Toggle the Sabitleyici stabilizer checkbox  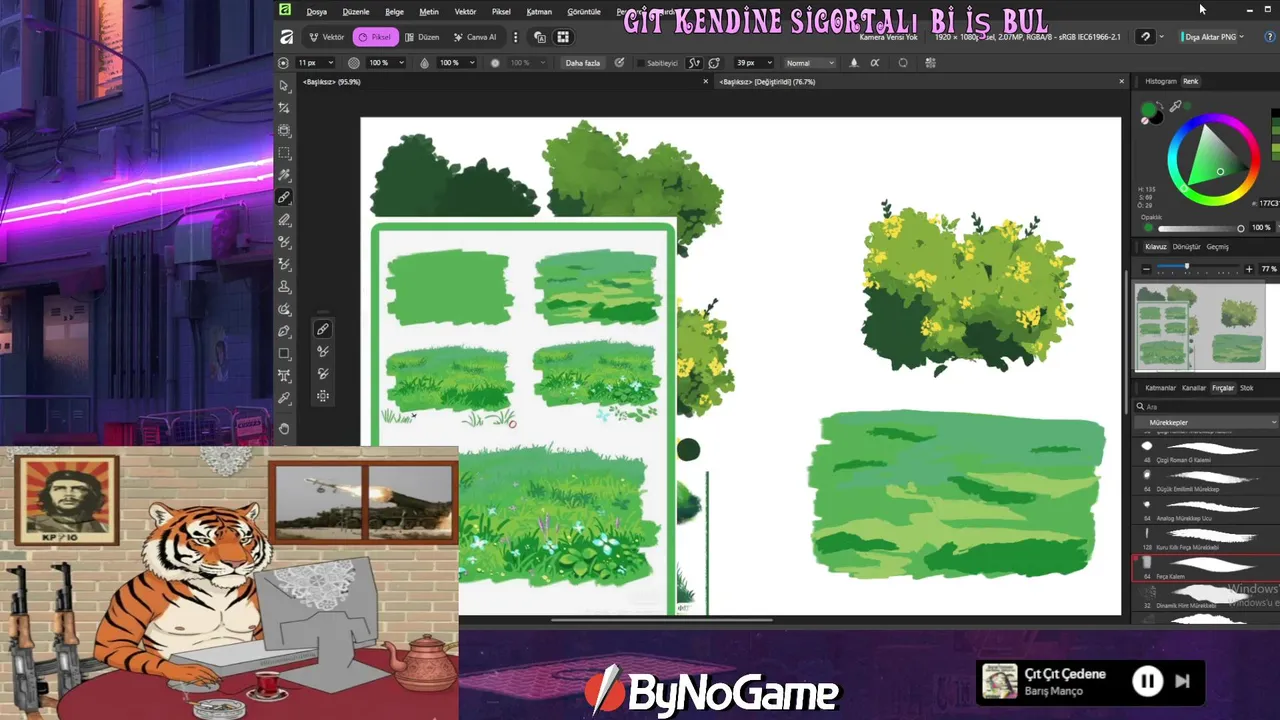[640, 63]
